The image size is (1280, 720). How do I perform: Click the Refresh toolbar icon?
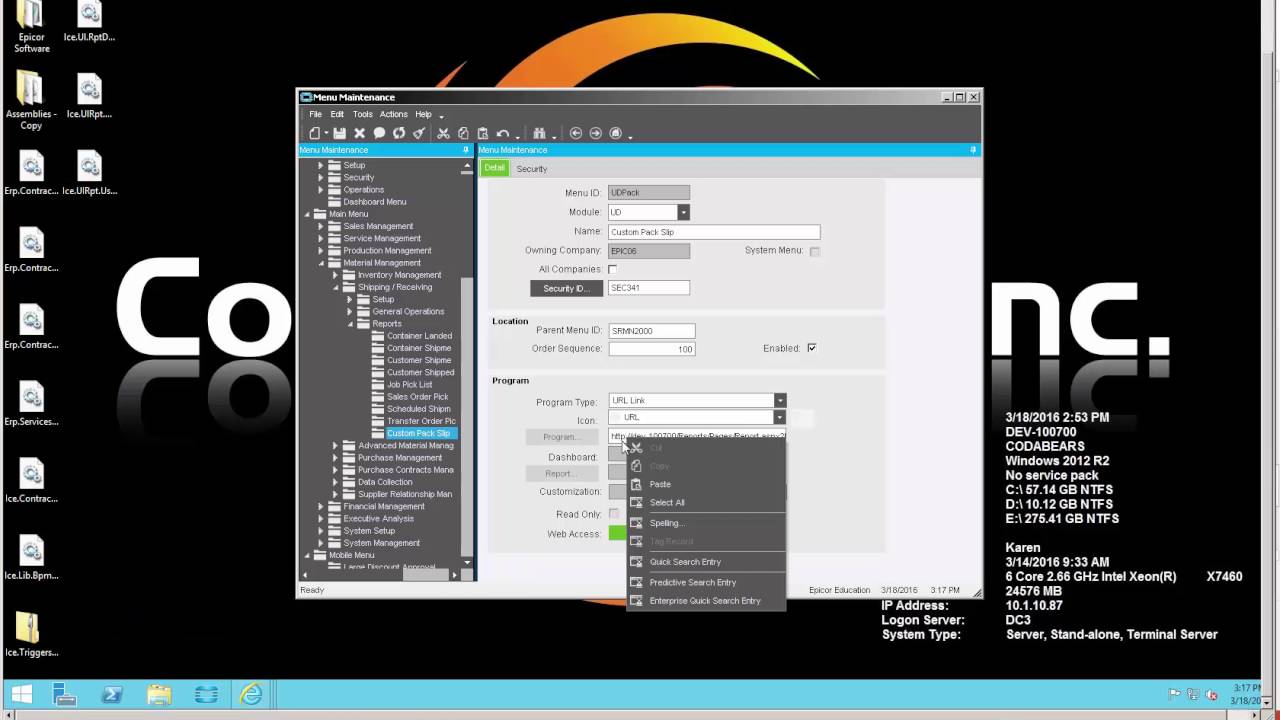(399, 133)
